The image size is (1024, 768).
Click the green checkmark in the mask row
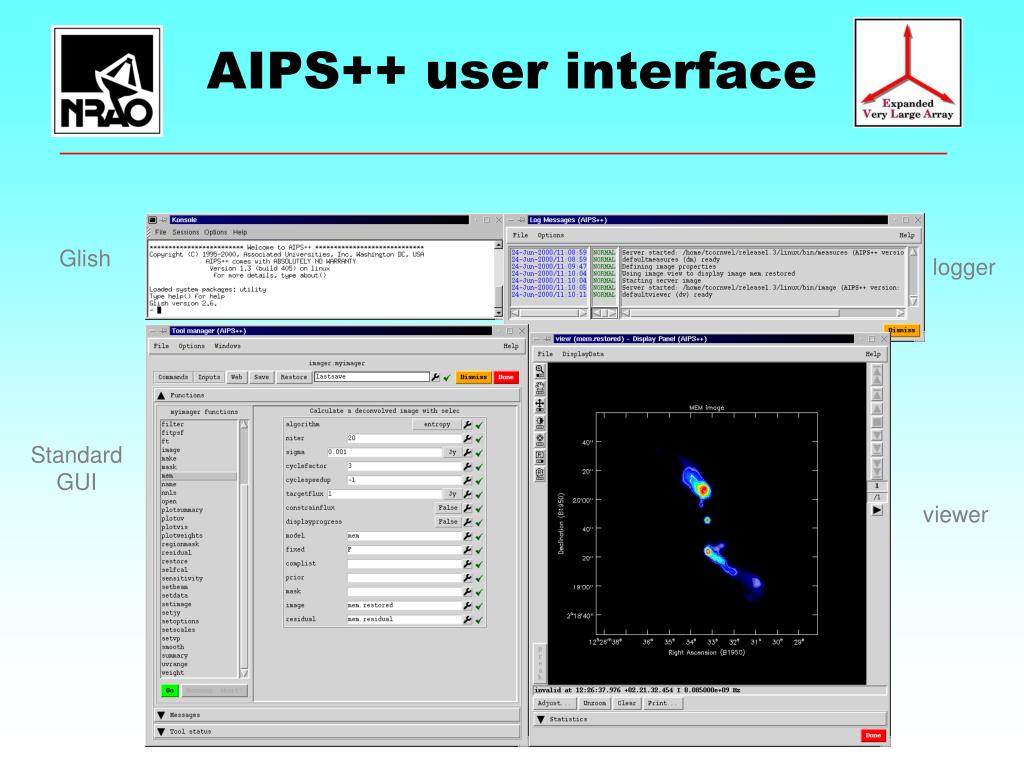click(x=479, y=592)
